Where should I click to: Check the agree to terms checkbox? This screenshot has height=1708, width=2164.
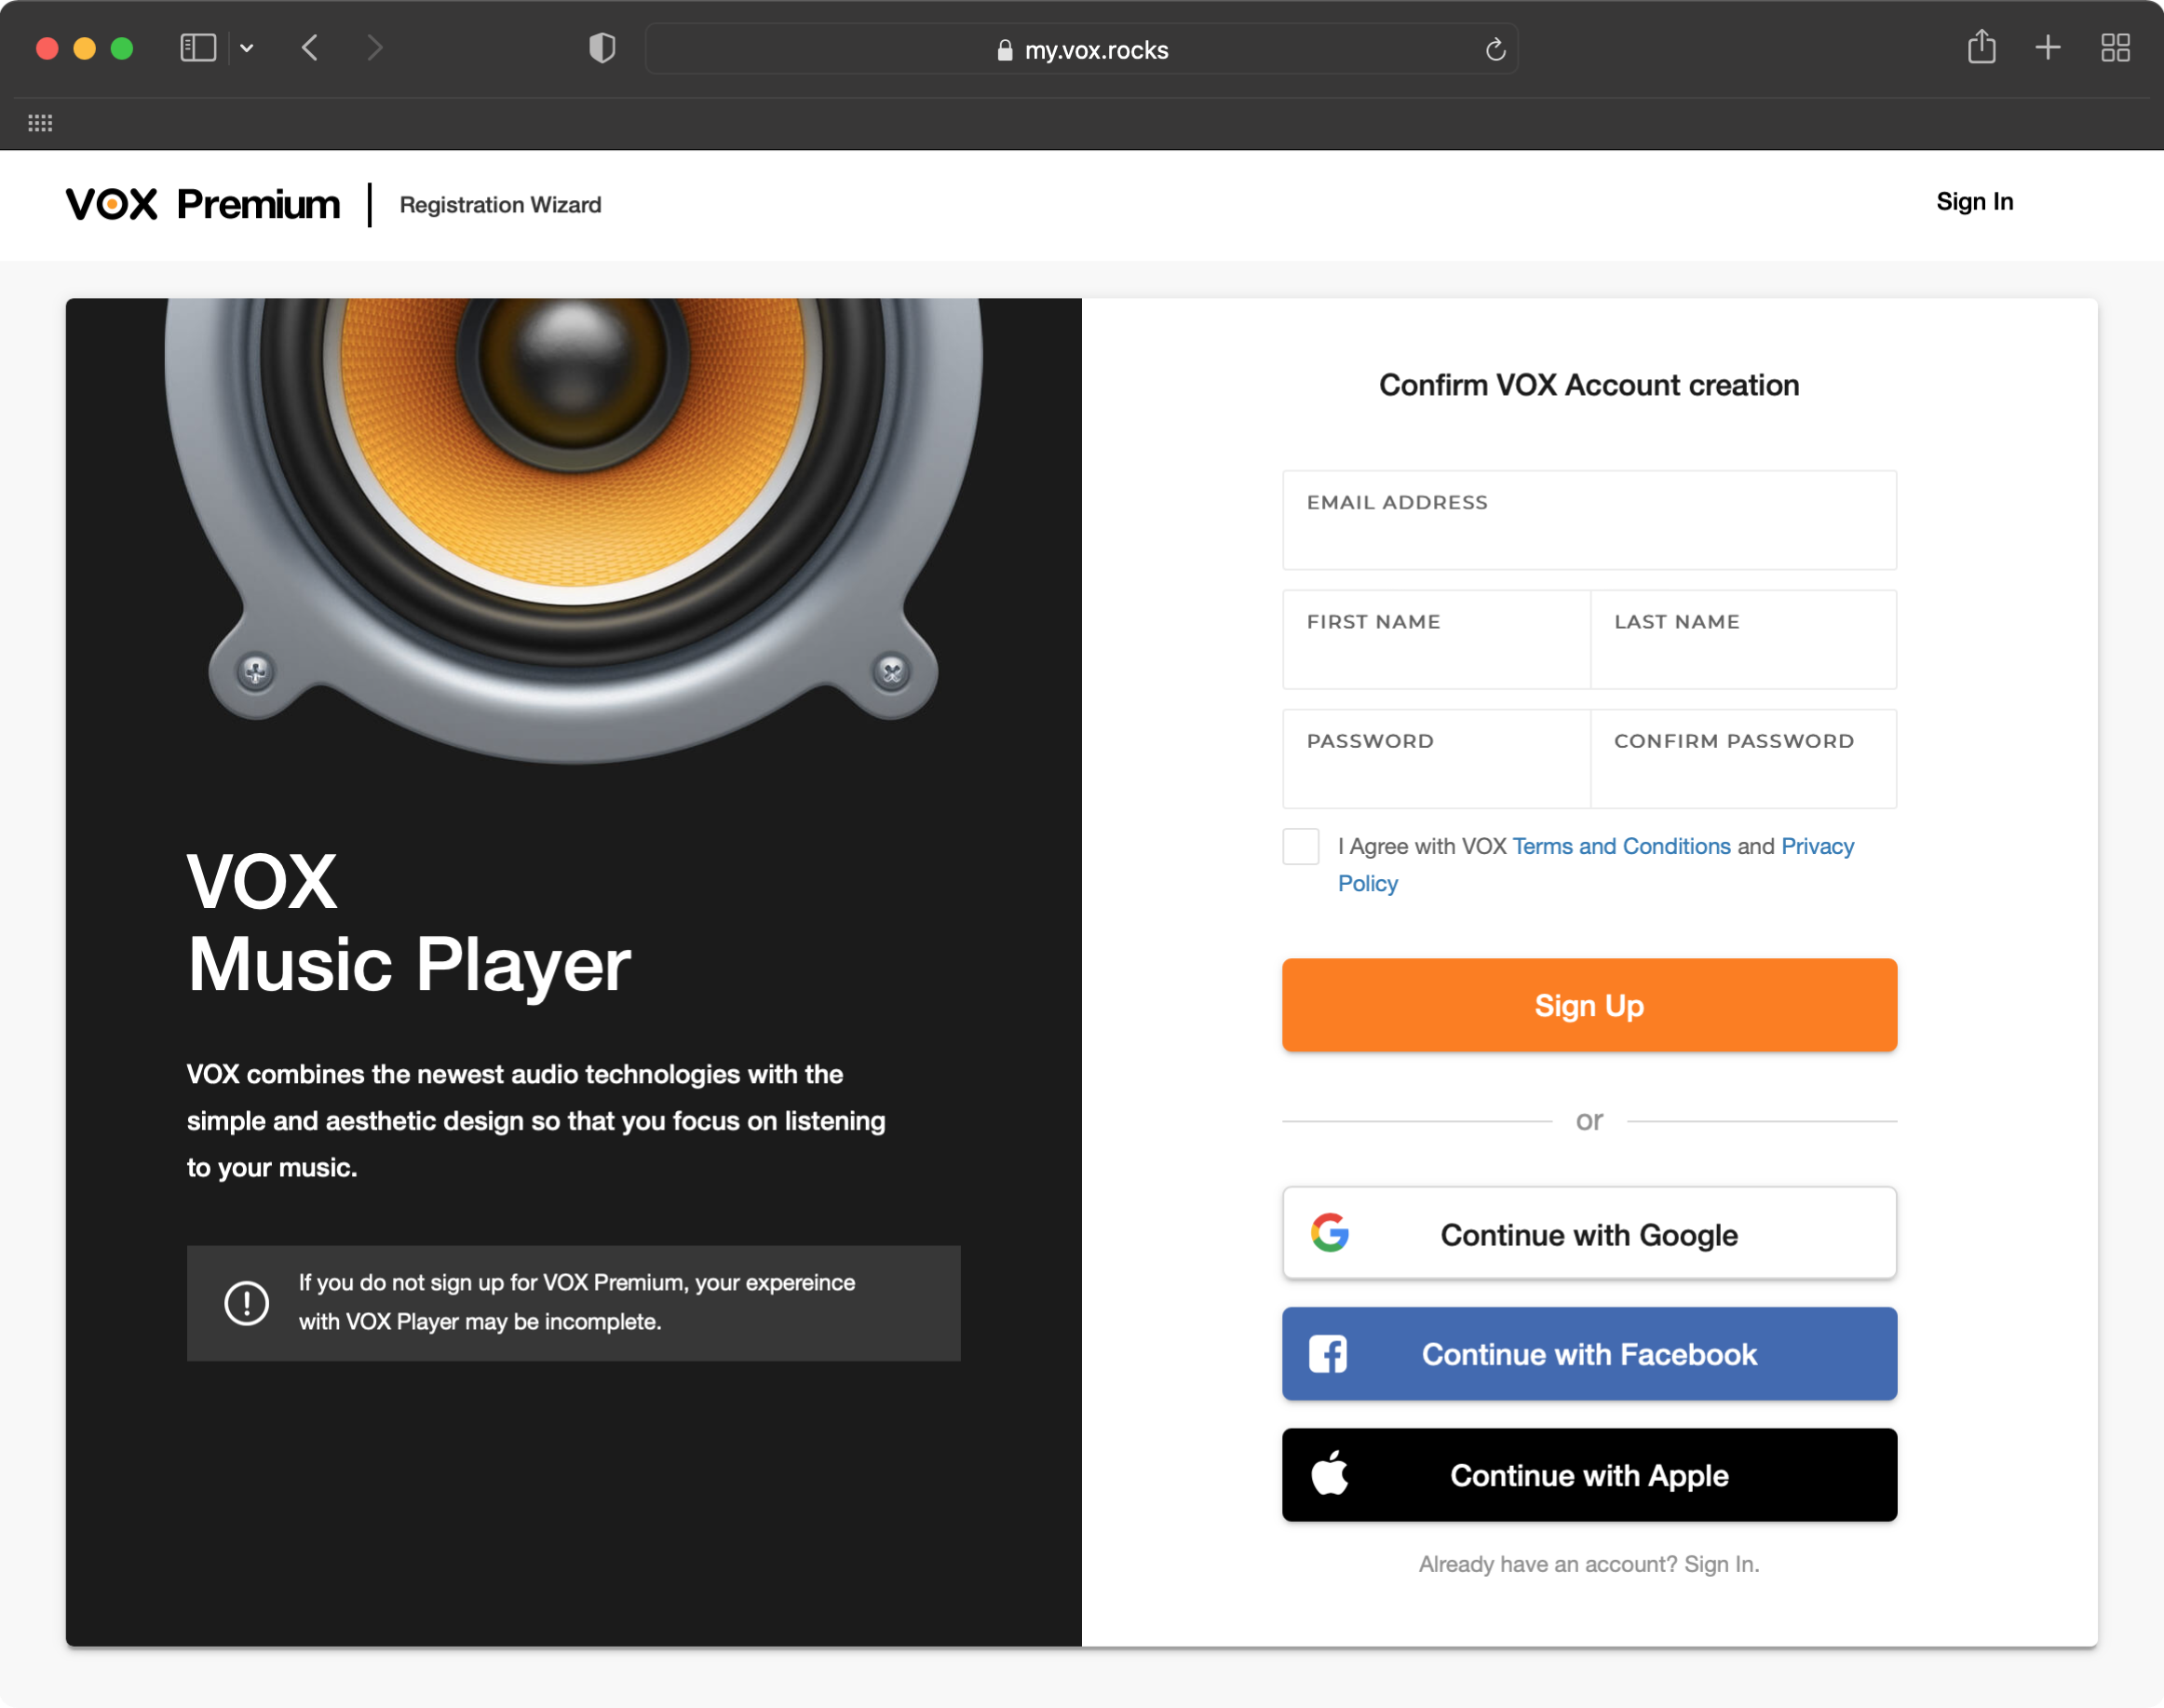pyautogui.click(x=1300, y=846)
